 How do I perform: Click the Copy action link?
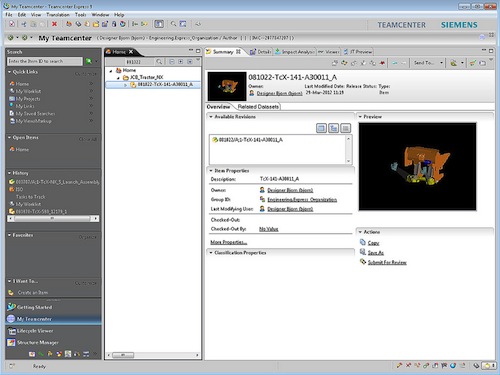click(373, 243)
